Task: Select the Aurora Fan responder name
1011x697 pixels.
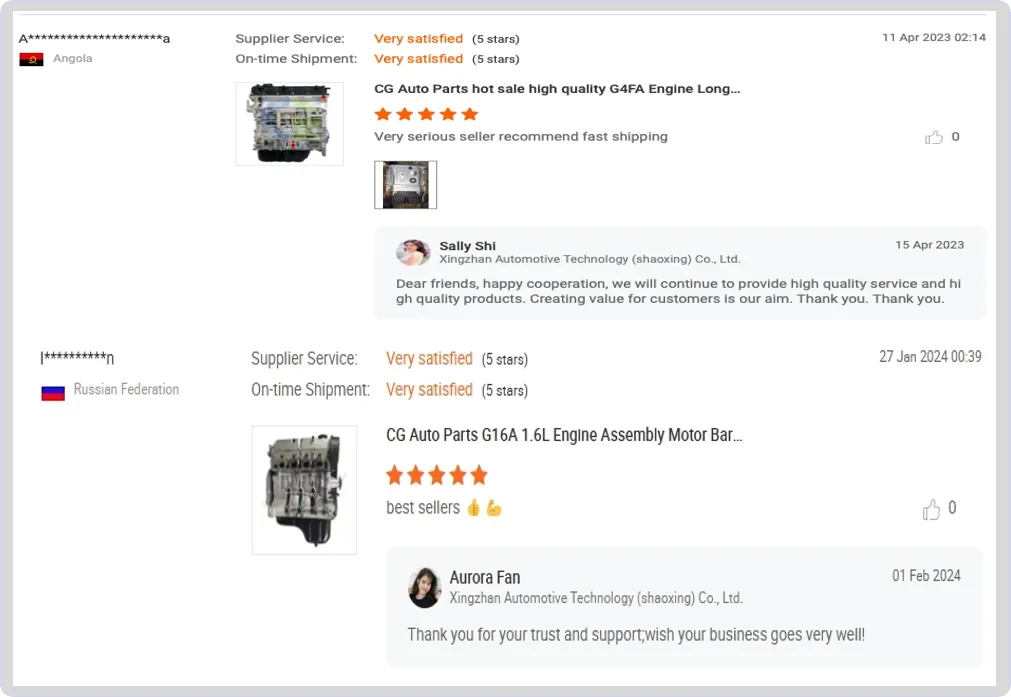Action: click(485, 577)
